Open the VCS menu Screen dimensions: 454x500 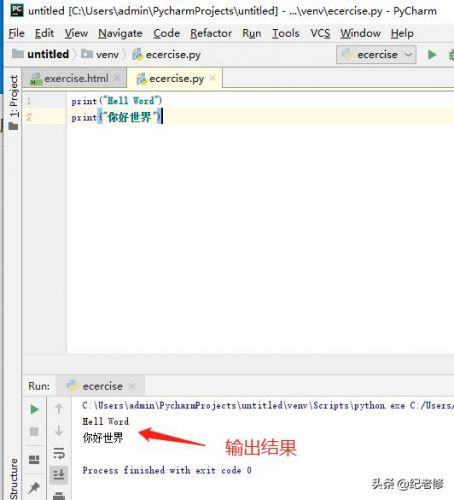click(x=320, y=33)
